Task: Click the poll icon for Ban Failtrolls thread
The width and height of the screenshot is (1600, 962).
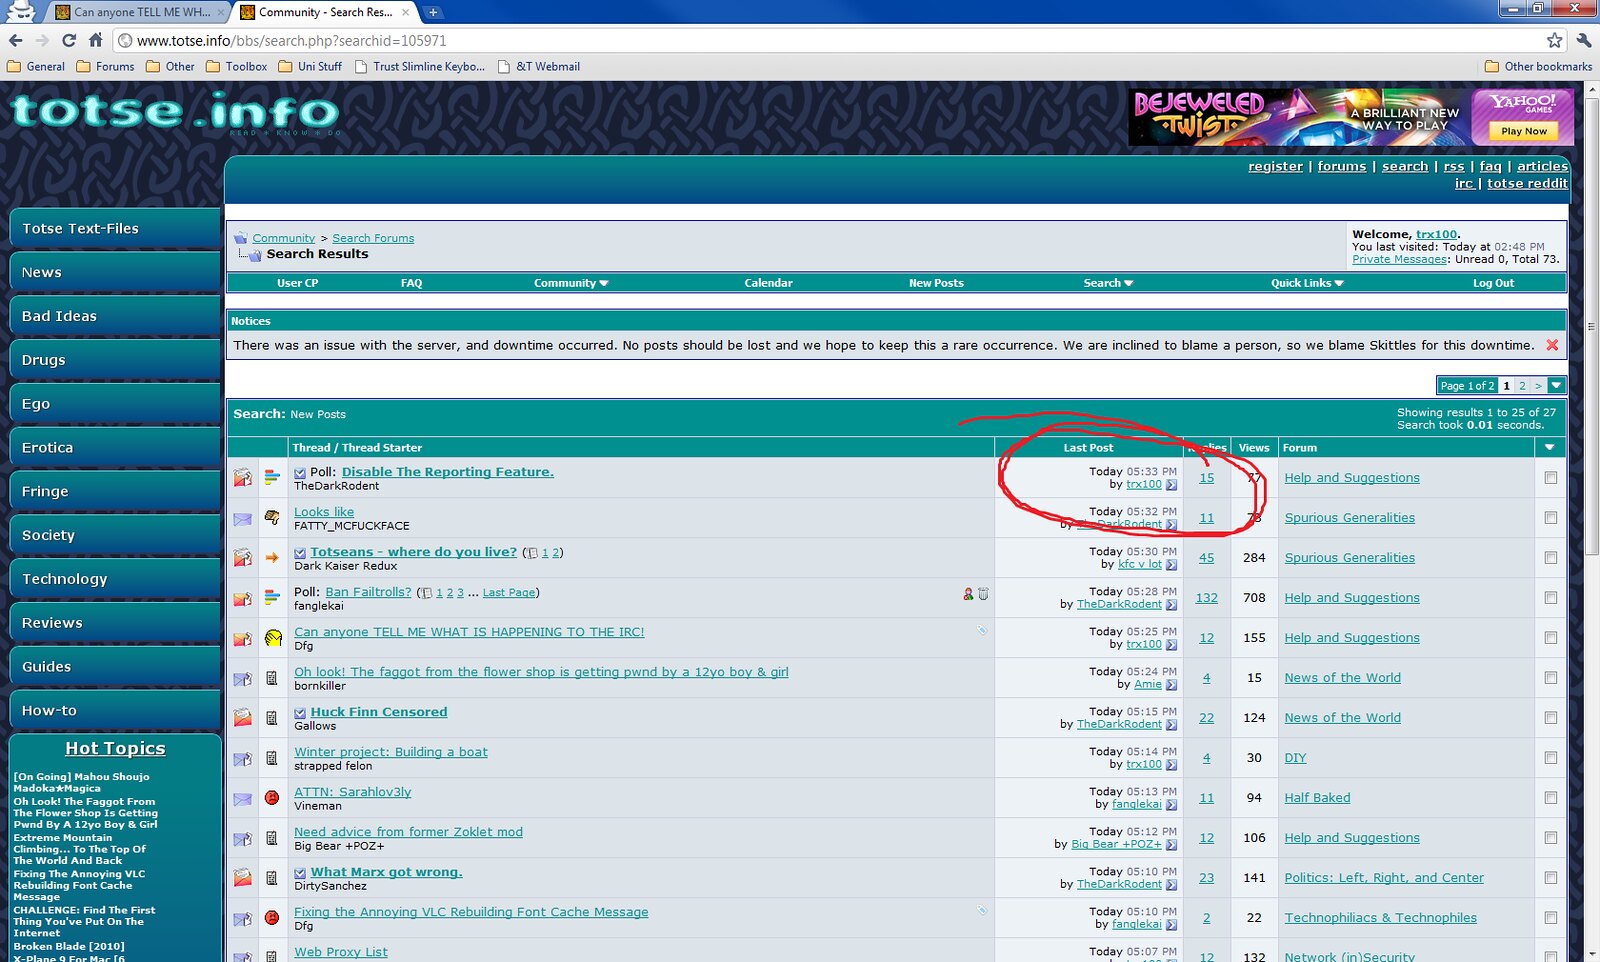Action: point(272,598)
